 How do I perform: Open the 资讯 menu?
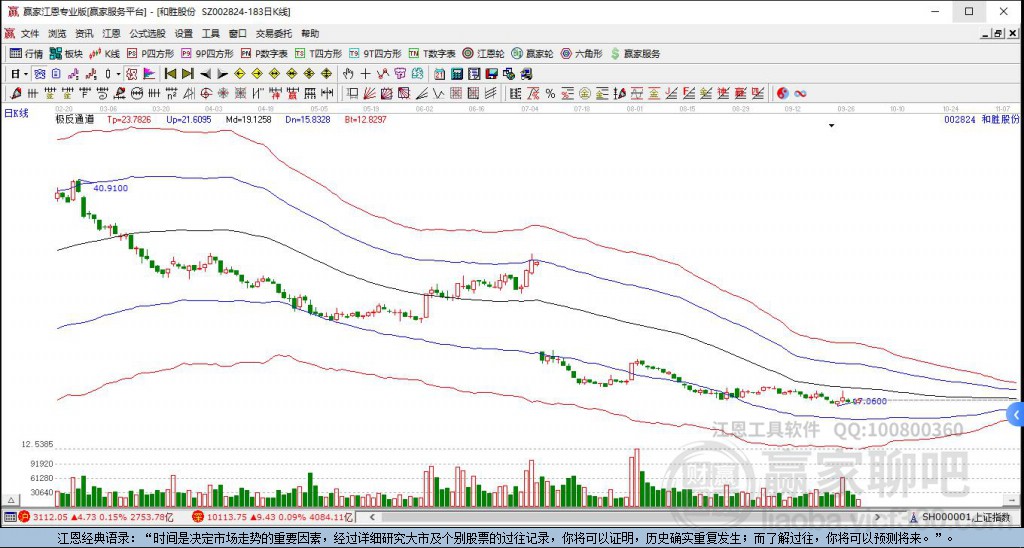(x=84, y=33)
